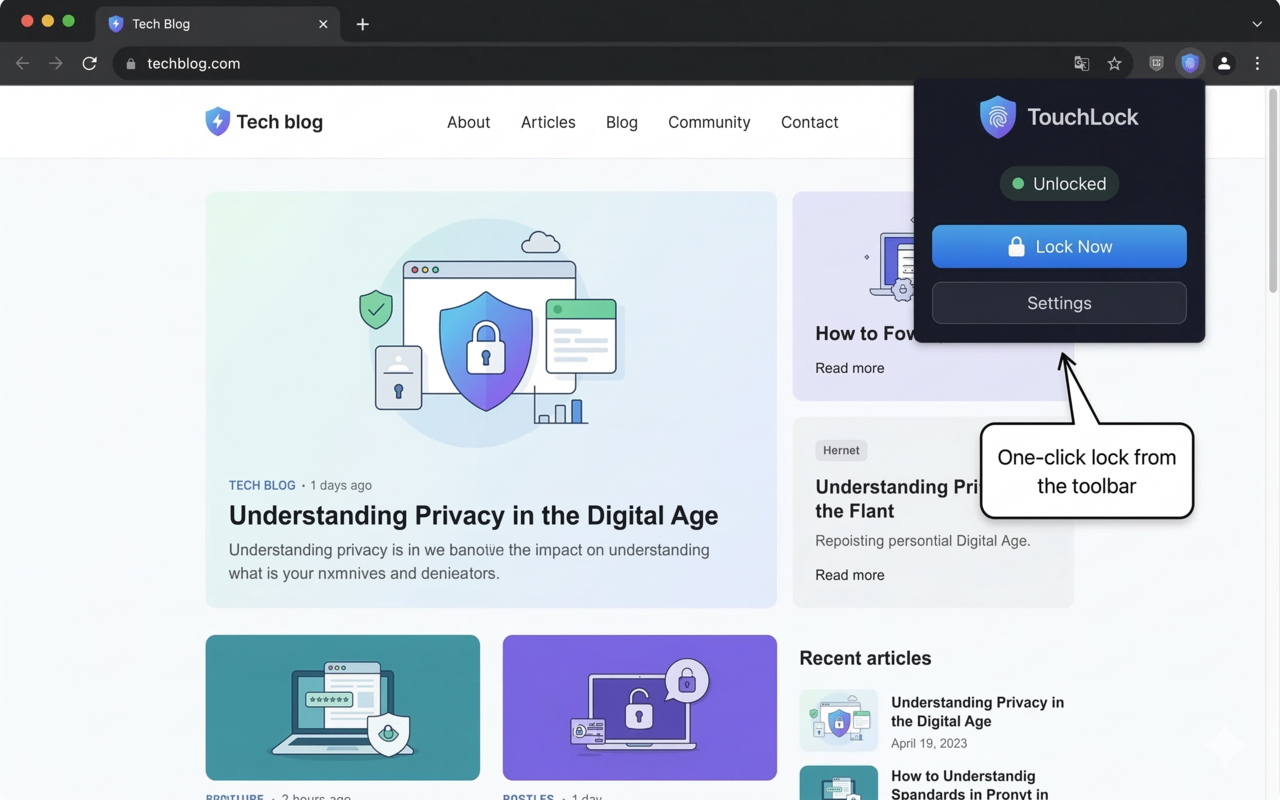Select Contact in the site navigation
Viewport: 1280px width, 800px height.
[809, 121]
